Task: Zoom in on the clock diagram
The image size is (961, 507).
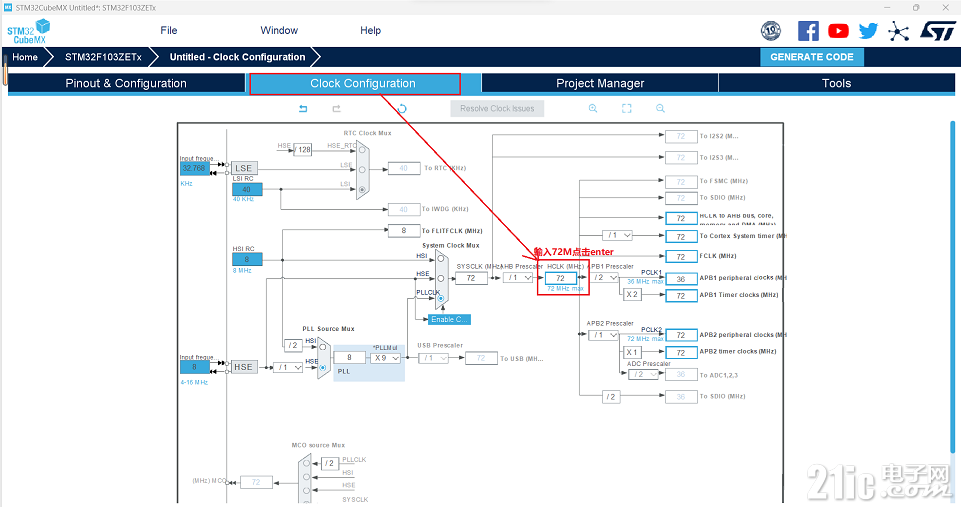Action: point(593,109)
